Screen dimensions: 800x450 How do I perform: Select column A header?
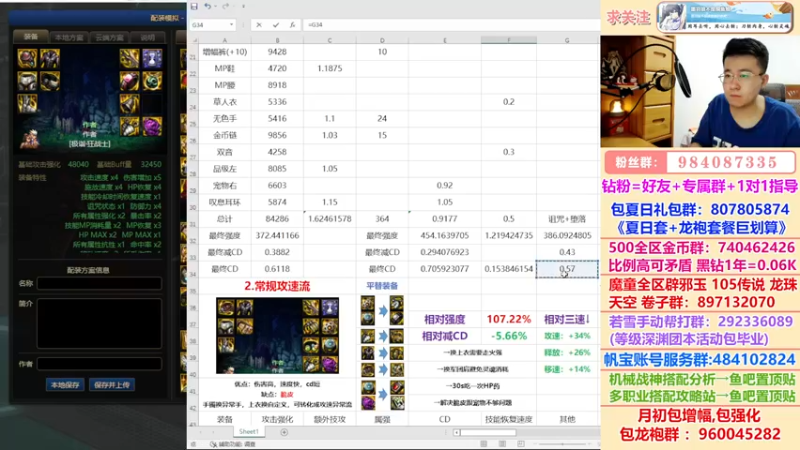[224, 40]
